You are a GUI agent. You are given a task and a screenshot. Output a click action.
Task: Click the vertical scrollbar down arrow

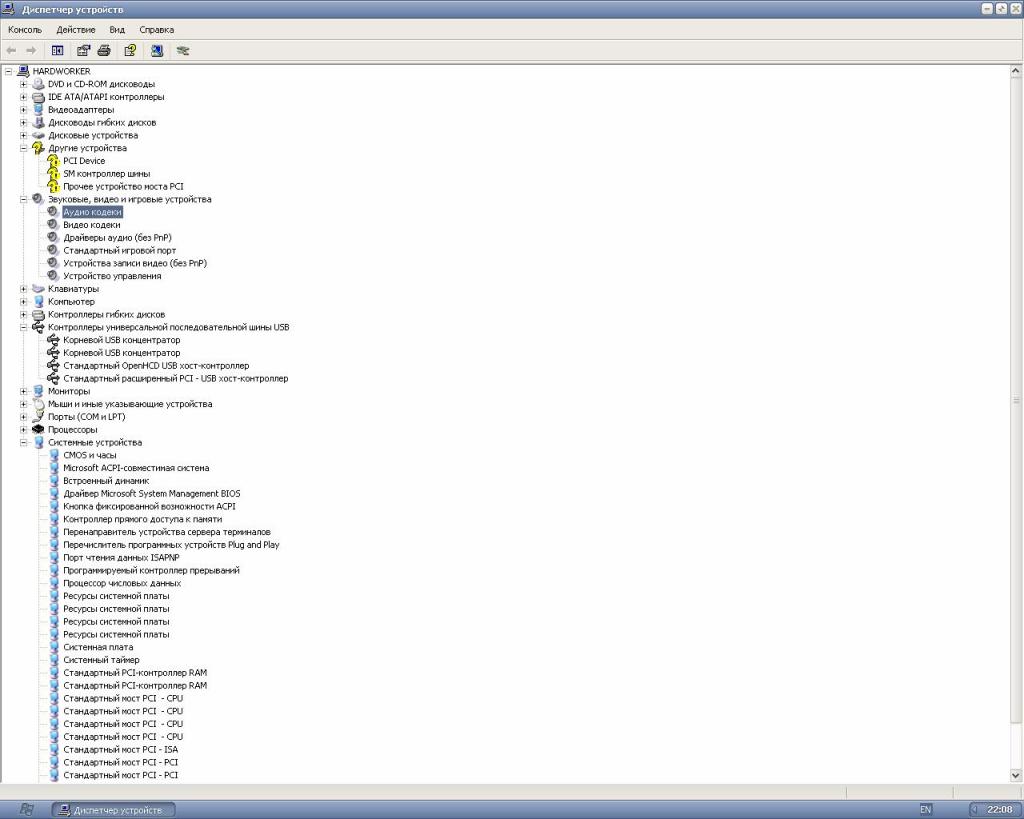click(x=1016, y=775)
